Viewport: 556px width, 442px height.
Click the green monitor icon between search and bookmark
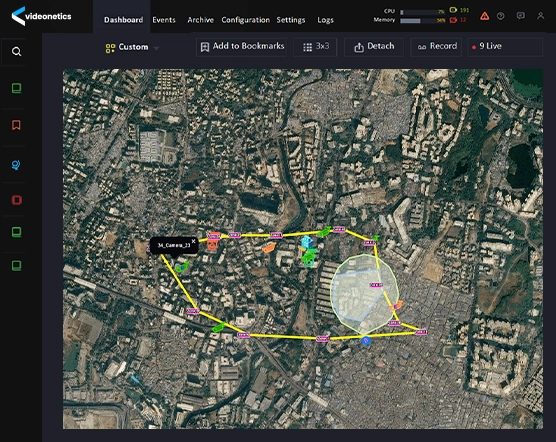(16, 88)
